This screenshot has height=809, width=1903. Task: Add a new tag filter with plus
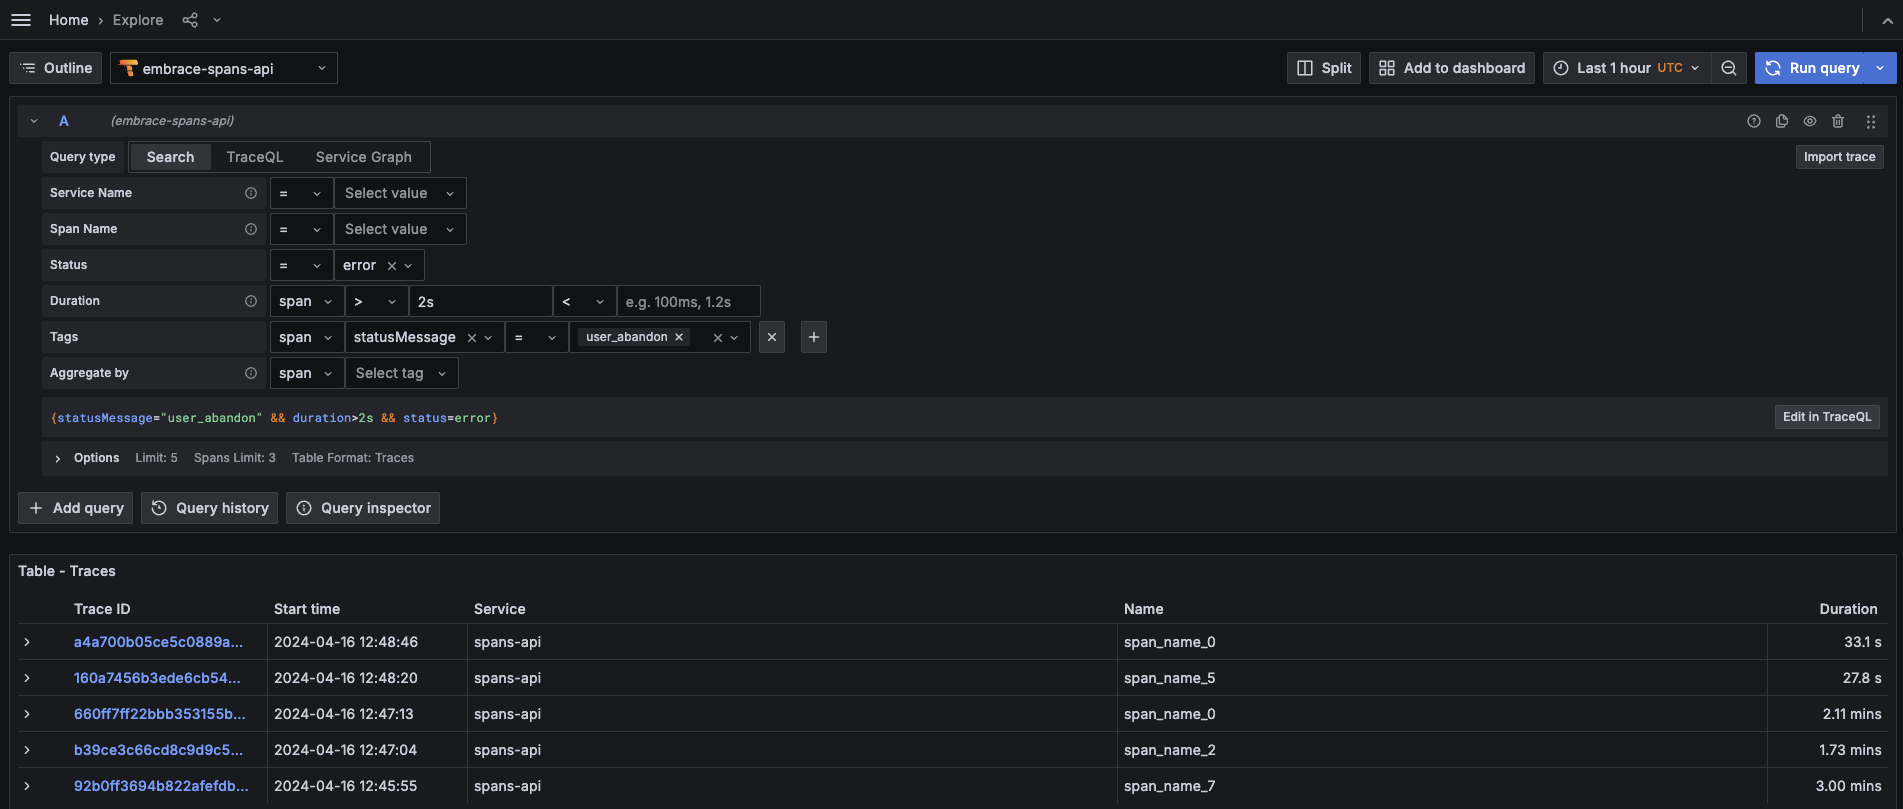814,337
